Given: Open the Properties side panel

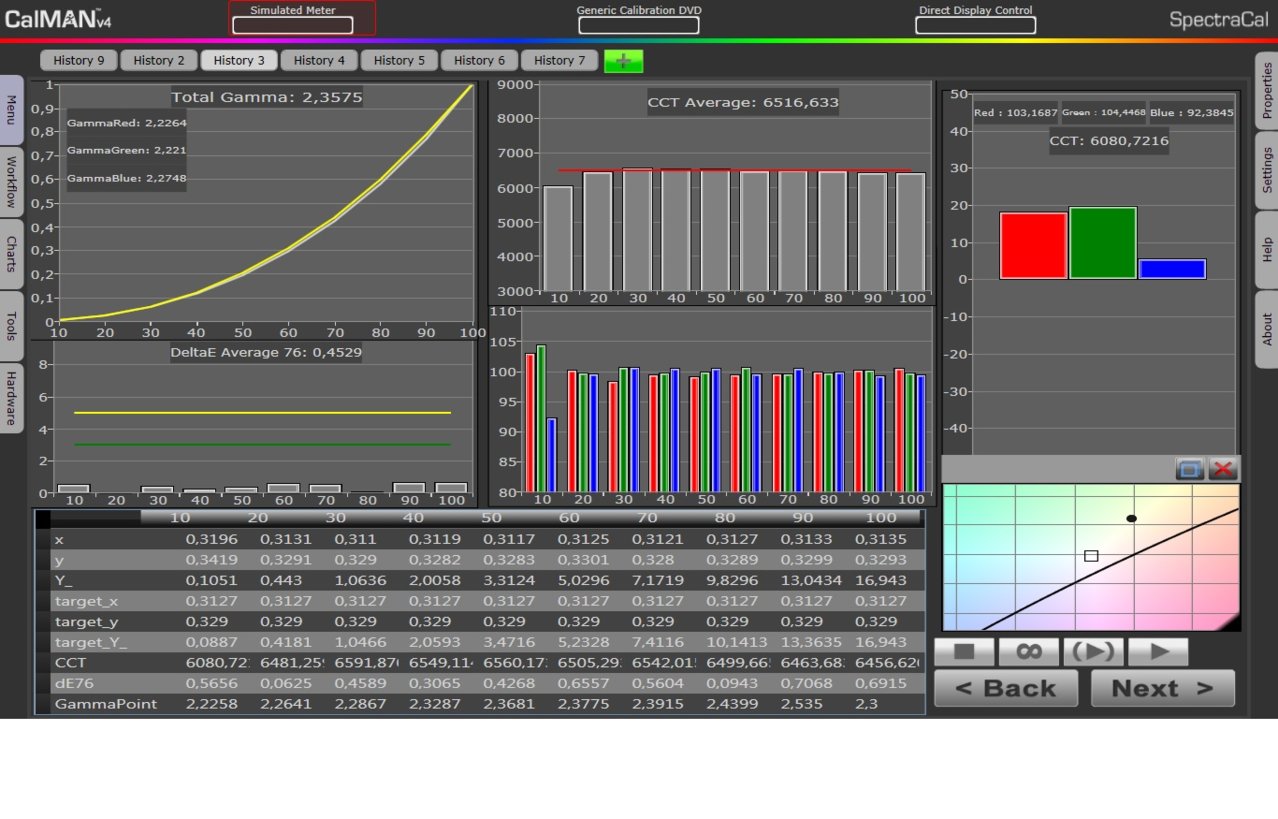Looking at the screenshot, I should [x=1267, y=90].
